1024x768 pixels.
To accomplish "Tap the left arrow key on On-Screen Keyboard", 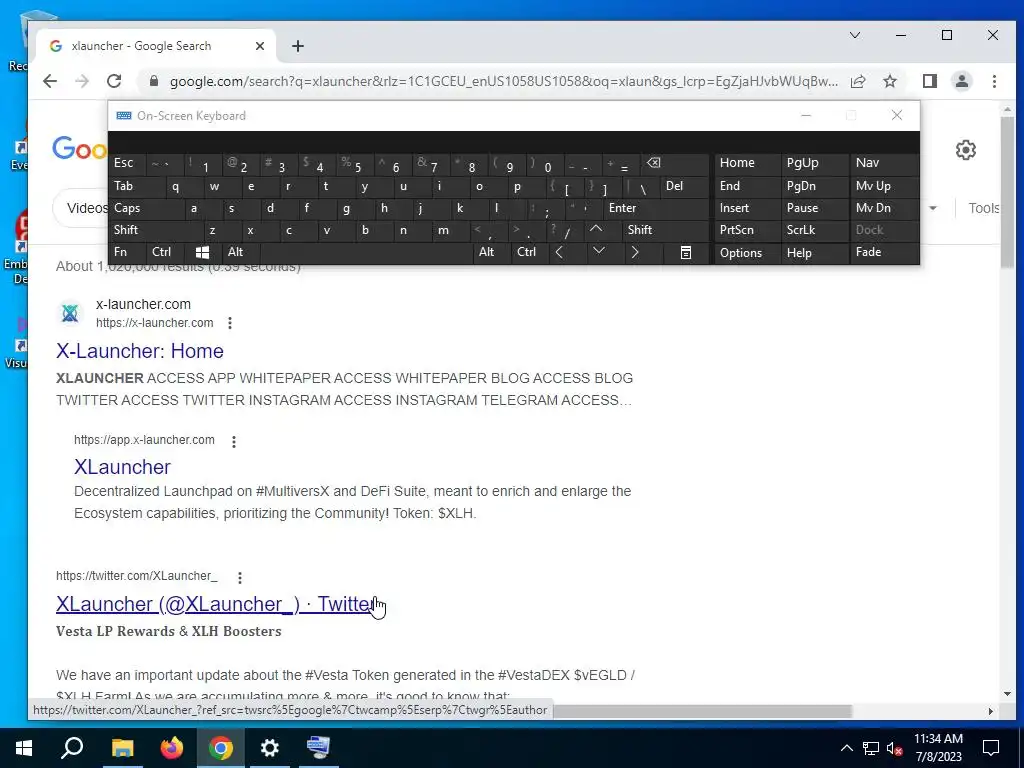I will click(x=560, y=252).
